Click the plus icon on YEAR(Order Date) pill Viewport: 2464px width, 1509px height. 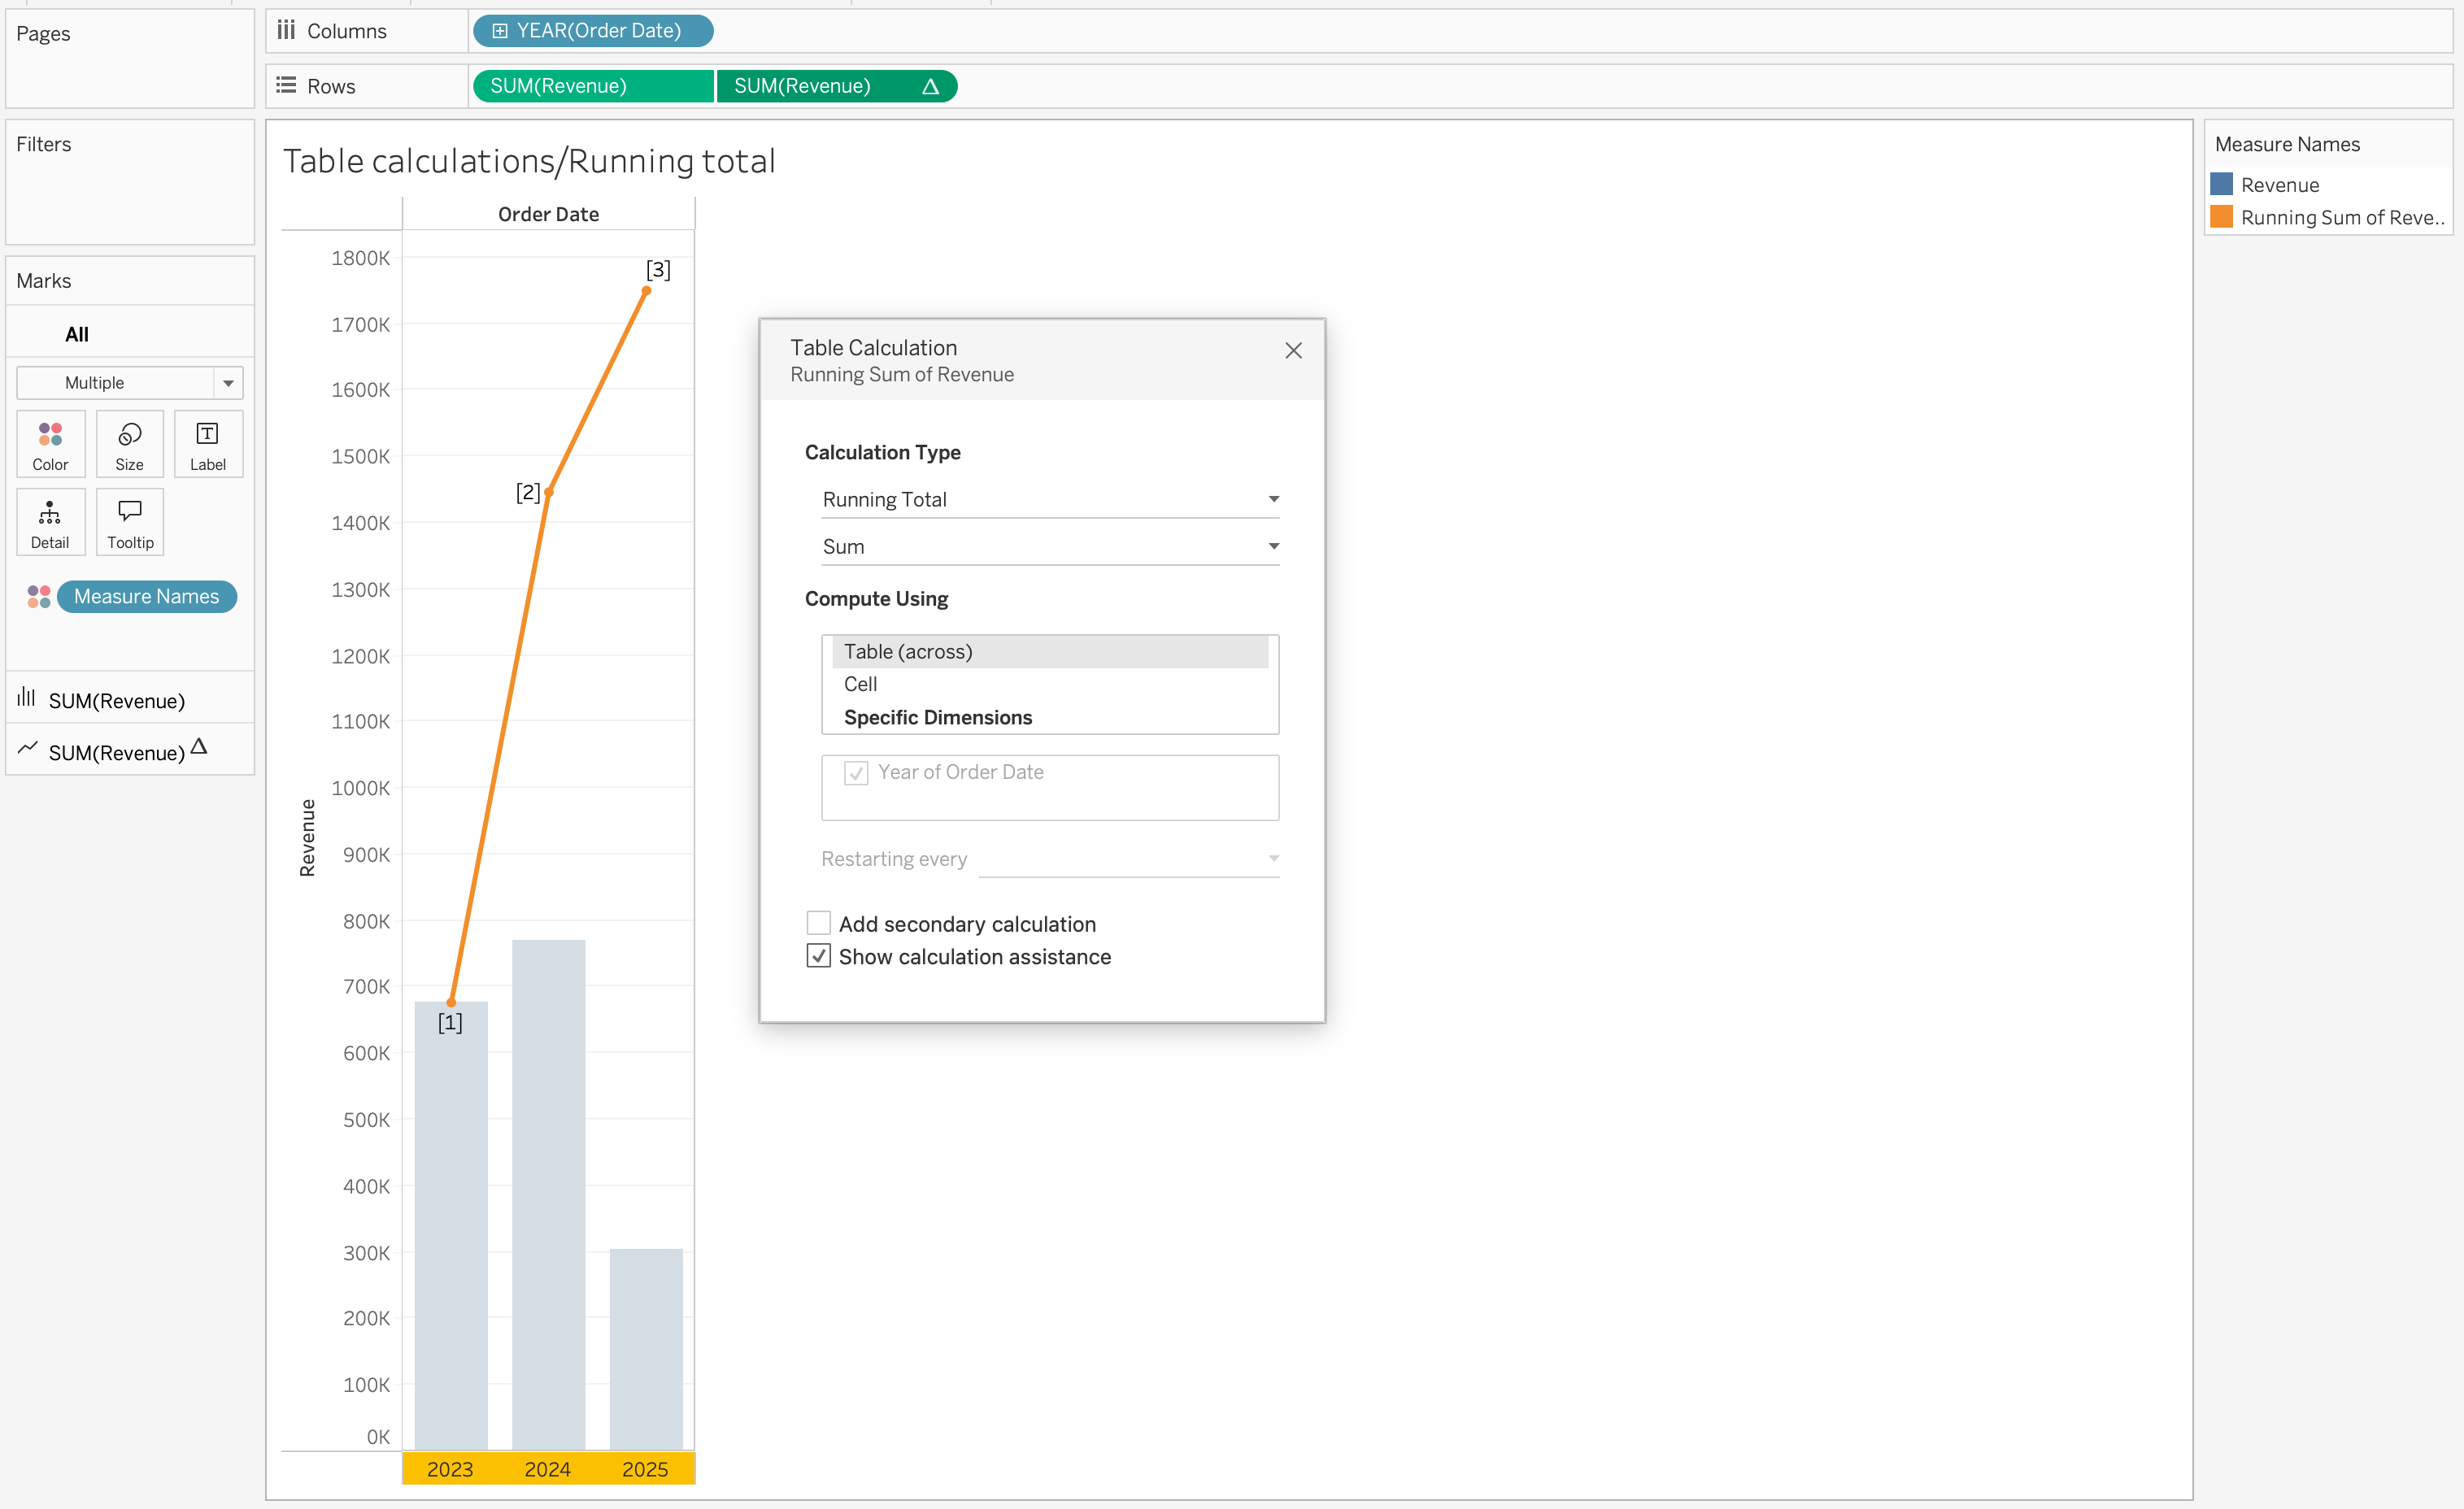(500, 31)
